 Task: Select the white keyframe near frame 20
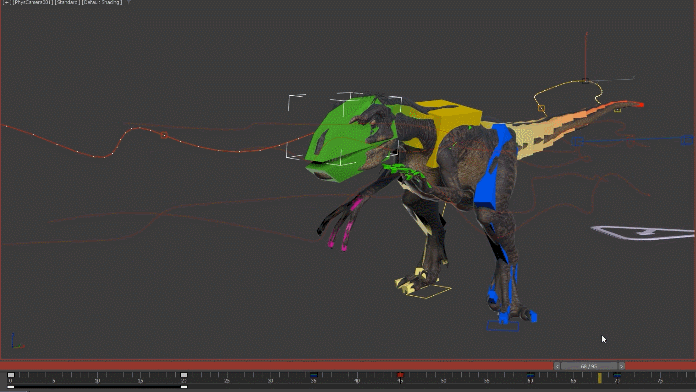pyautogui.click(x=184, y=375)
